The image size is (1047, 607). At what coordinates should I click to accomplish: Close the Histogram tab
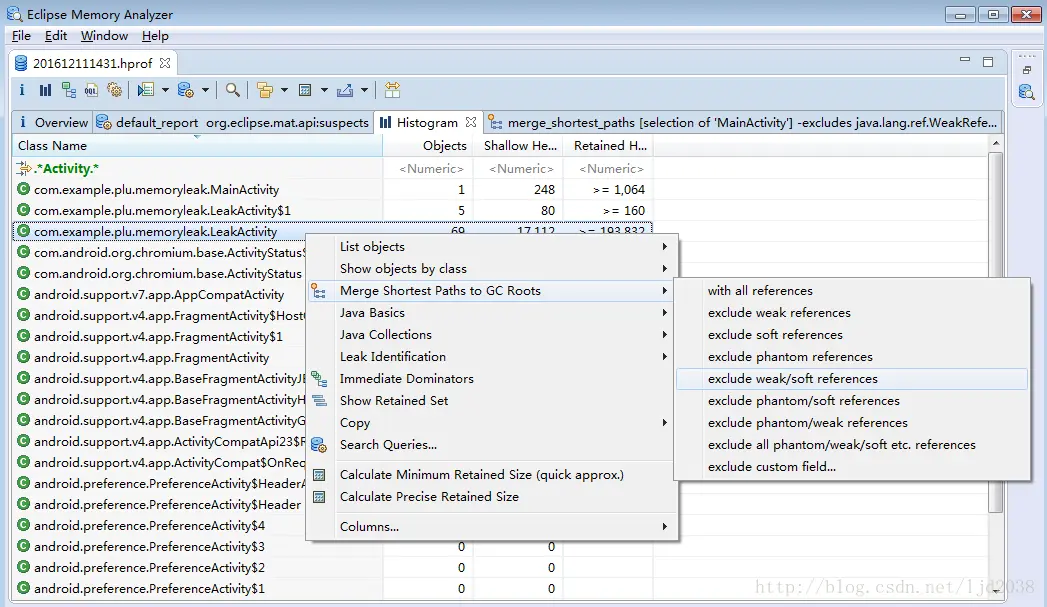pos(471,122)
